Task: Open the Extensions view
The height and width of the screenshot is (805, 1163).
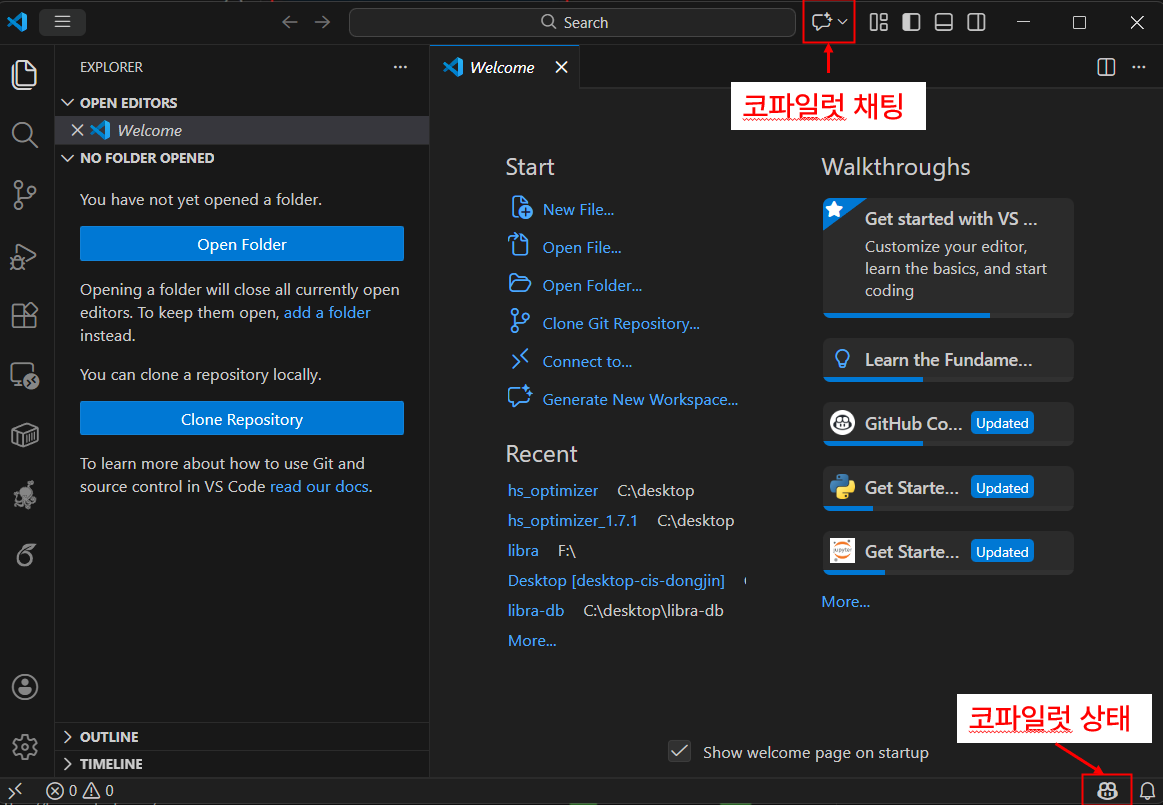Action: (x=25, y=316)
